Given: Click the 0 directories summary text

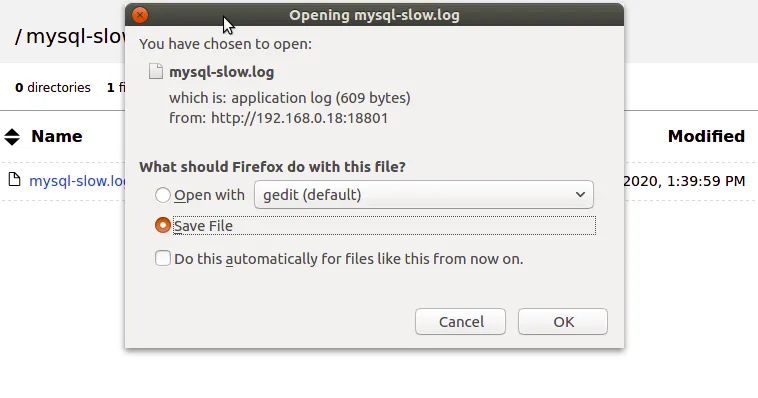Looking at the screenshot, I should pyautogui.click(x=53, y=88).
